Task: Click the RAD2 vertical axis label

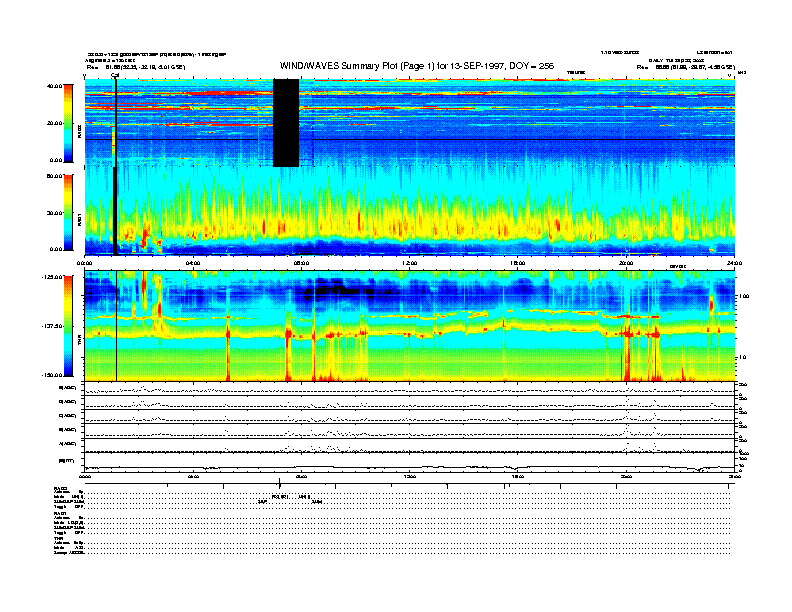Action: (79, 133)
